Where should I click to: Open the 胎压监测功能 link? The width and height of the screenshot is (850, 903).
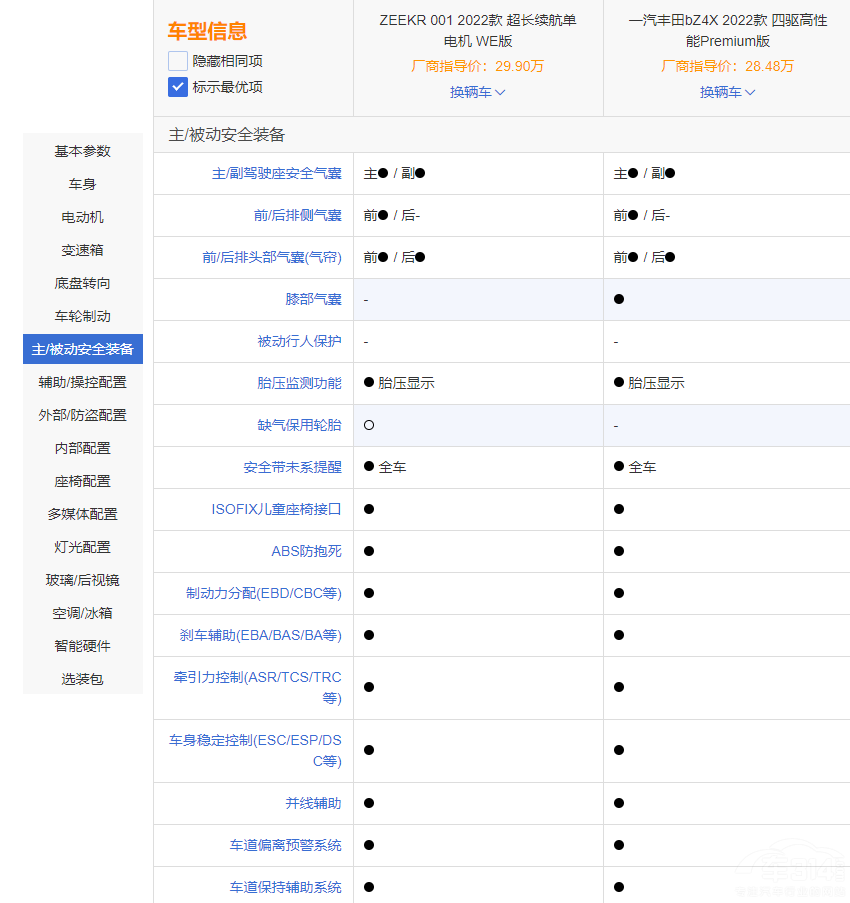(x=299, y=383)
